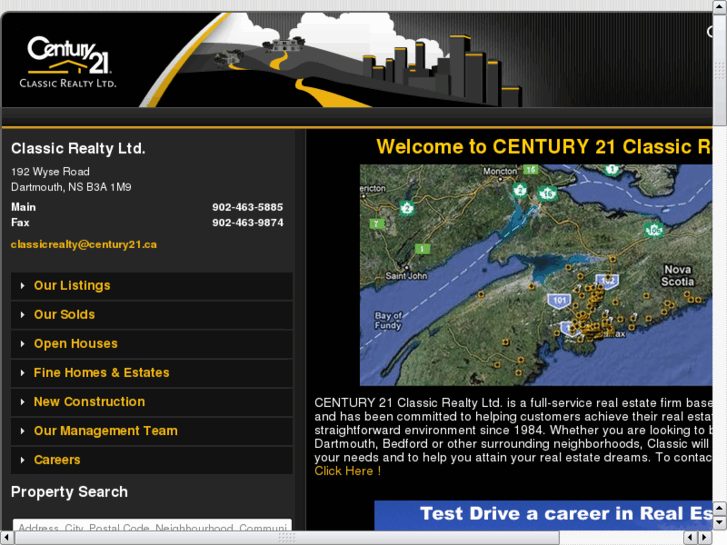Screen dimensions: 727x545
Task: Click the Classic Realty Ltd. heading
Action: point(78,148)
